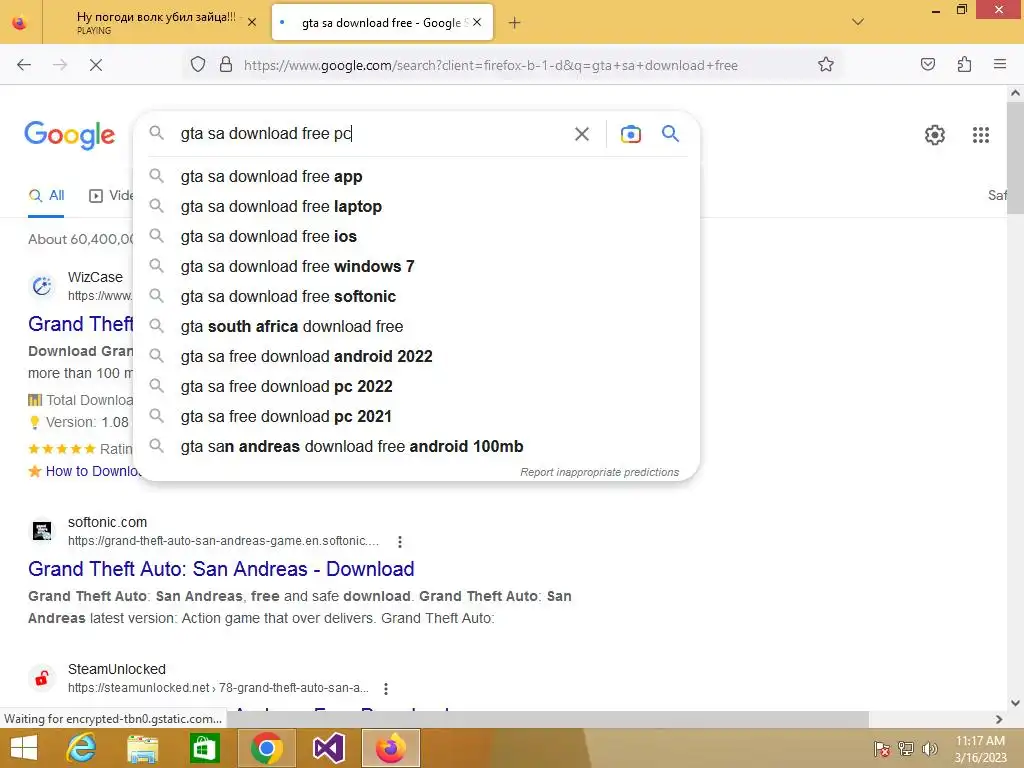Screen dimensions: 1024x768
Task: Open the Google apps grid
Action: click(980, 135)
